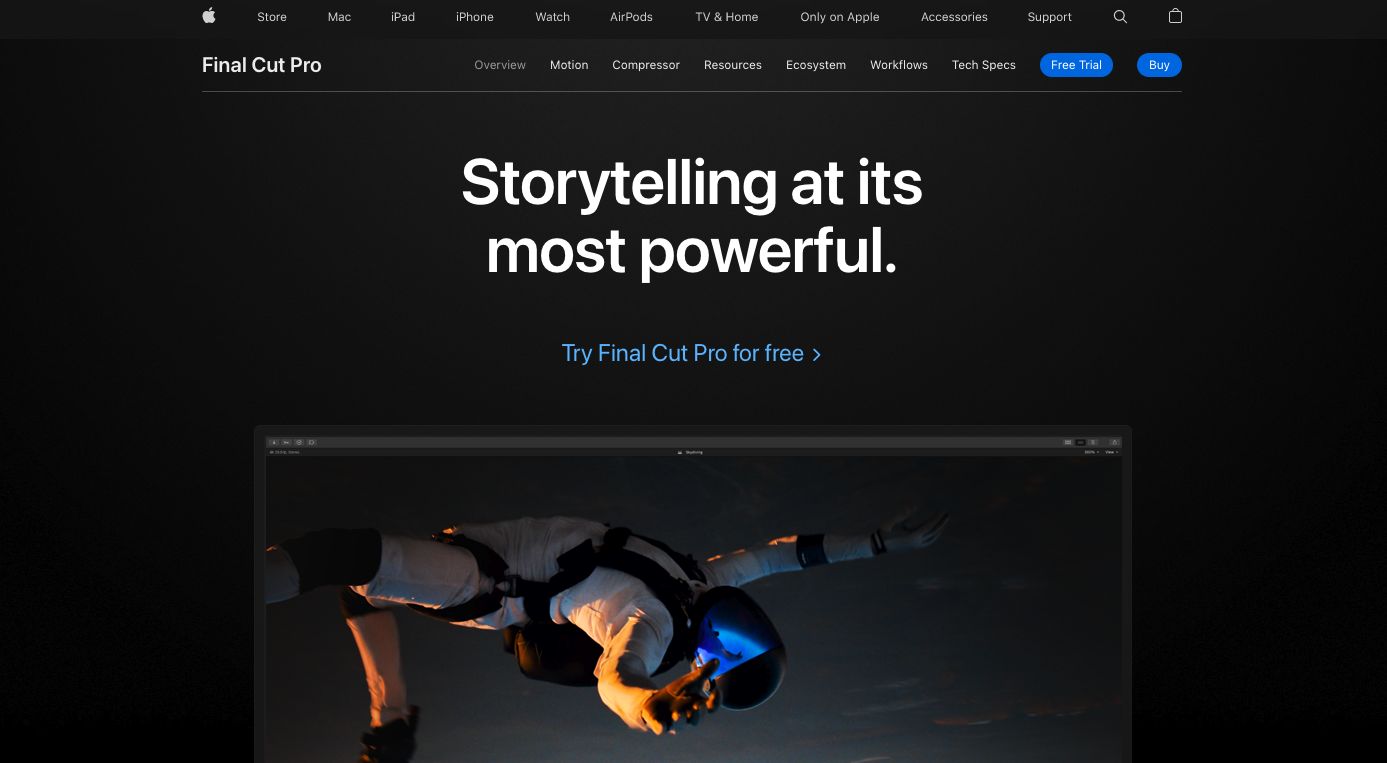Visit the Support page
Image resolution: width=1387 pixels, height=763 pixels.
(x=1049, y=17)
